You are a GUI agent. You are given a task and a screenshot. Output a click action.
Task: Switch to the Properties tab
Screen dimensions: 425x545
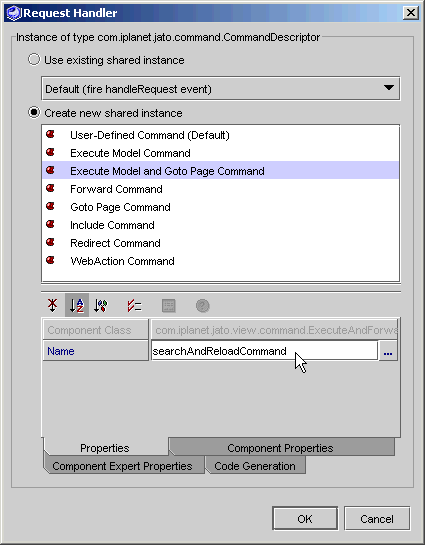105,448
